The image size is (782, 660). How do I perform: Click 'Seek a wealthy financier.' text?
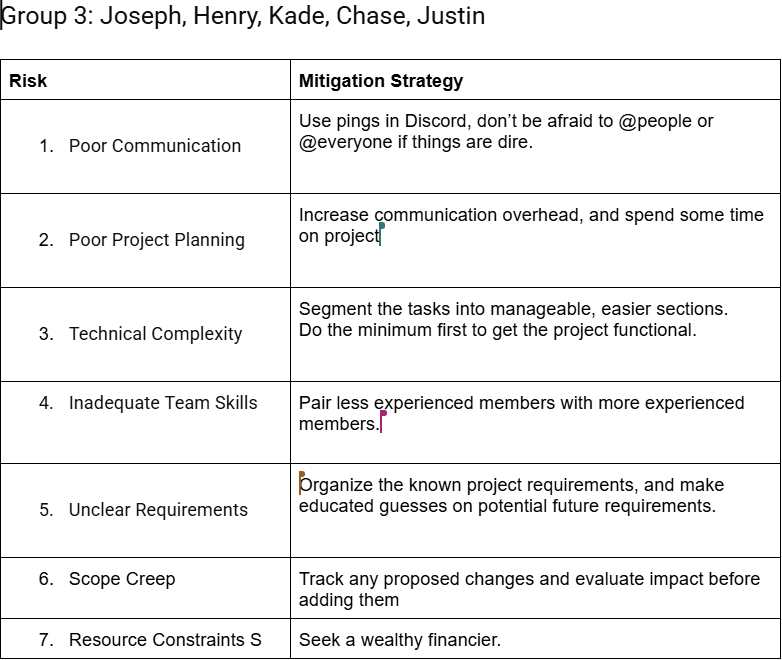tap(399, 640)
